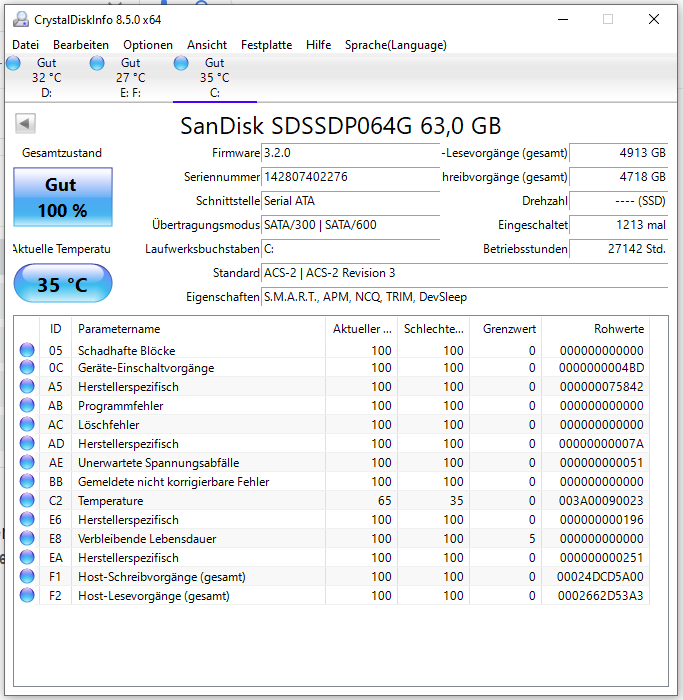Click status orb for Programmfehler row
Image resolution: width=683 pixels, height=700 pixels.
point(27,405)
